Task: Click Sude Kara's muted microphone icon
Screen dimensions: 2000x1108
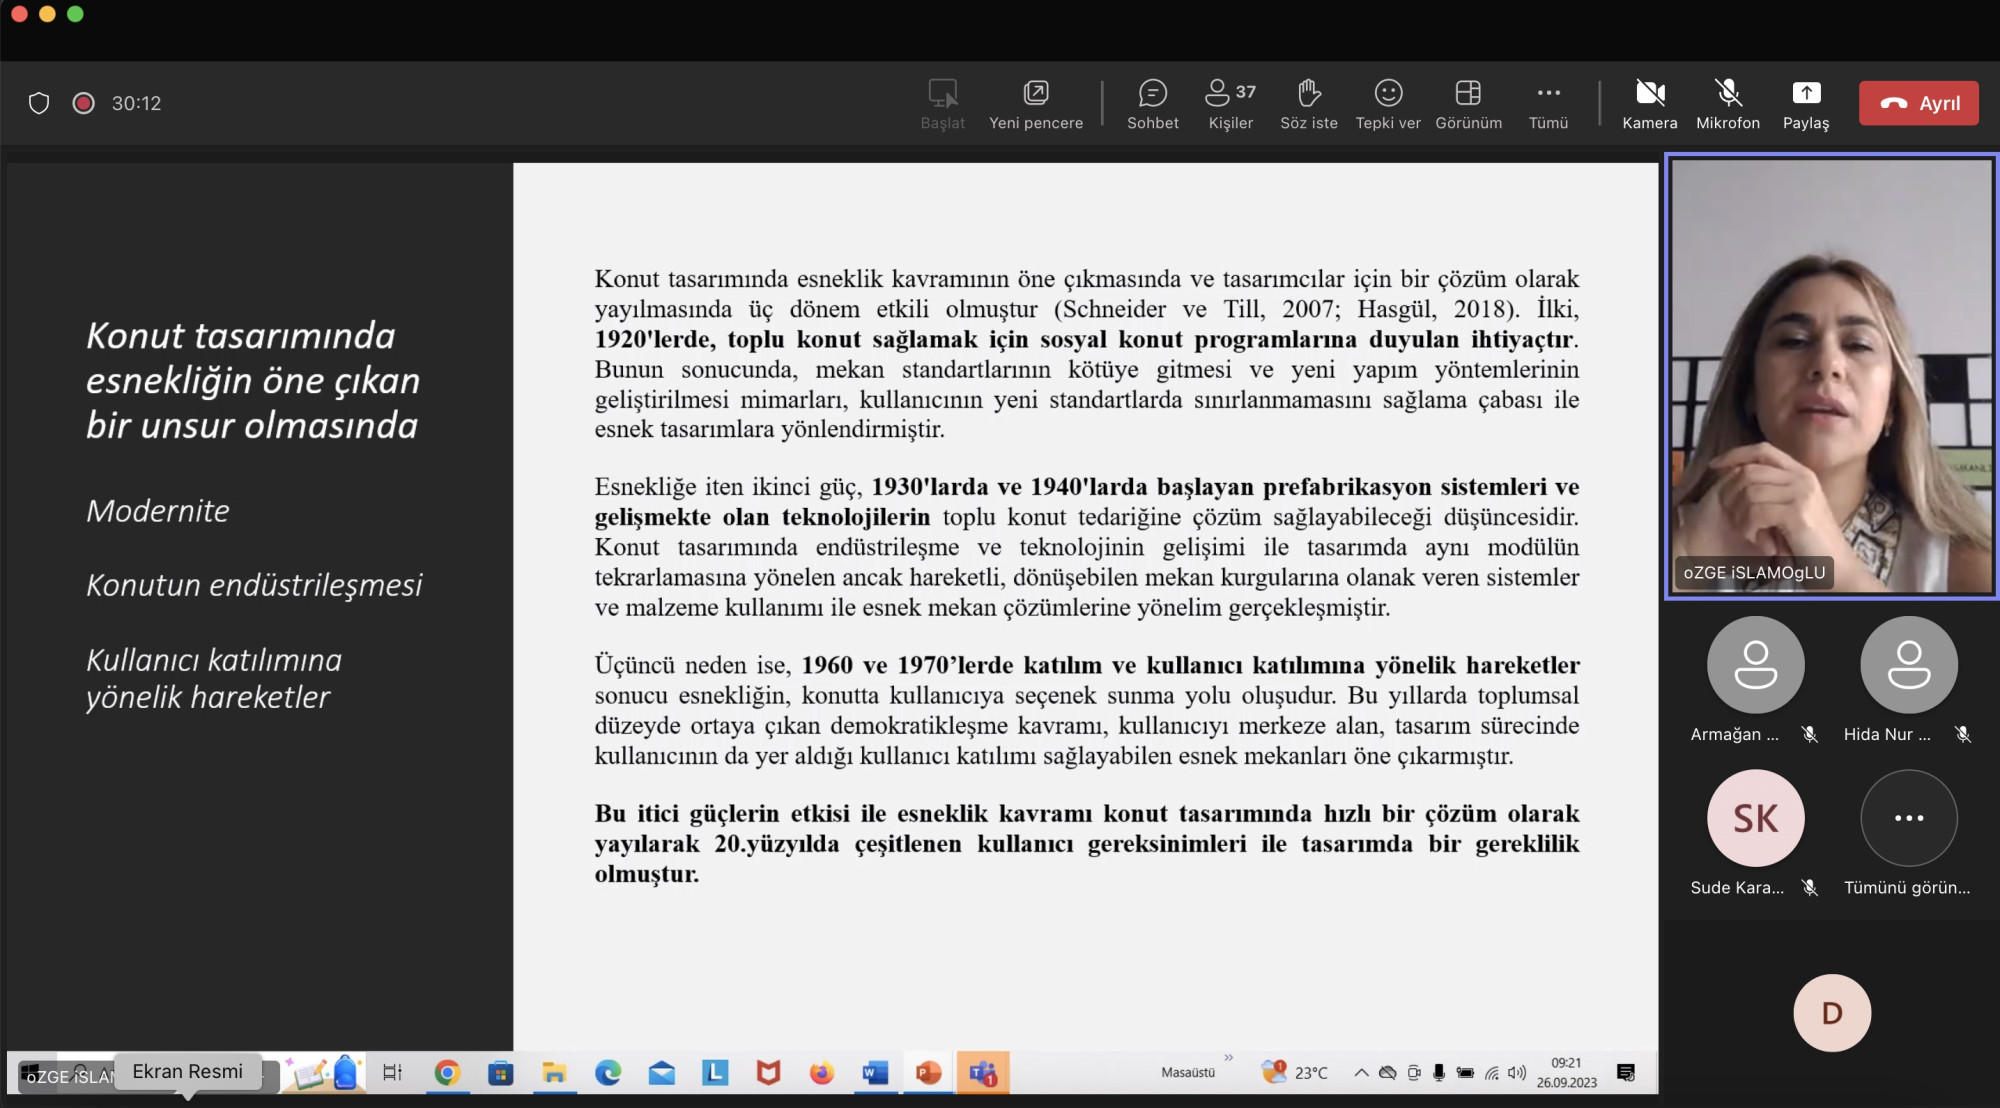Action: point(1809,888)
